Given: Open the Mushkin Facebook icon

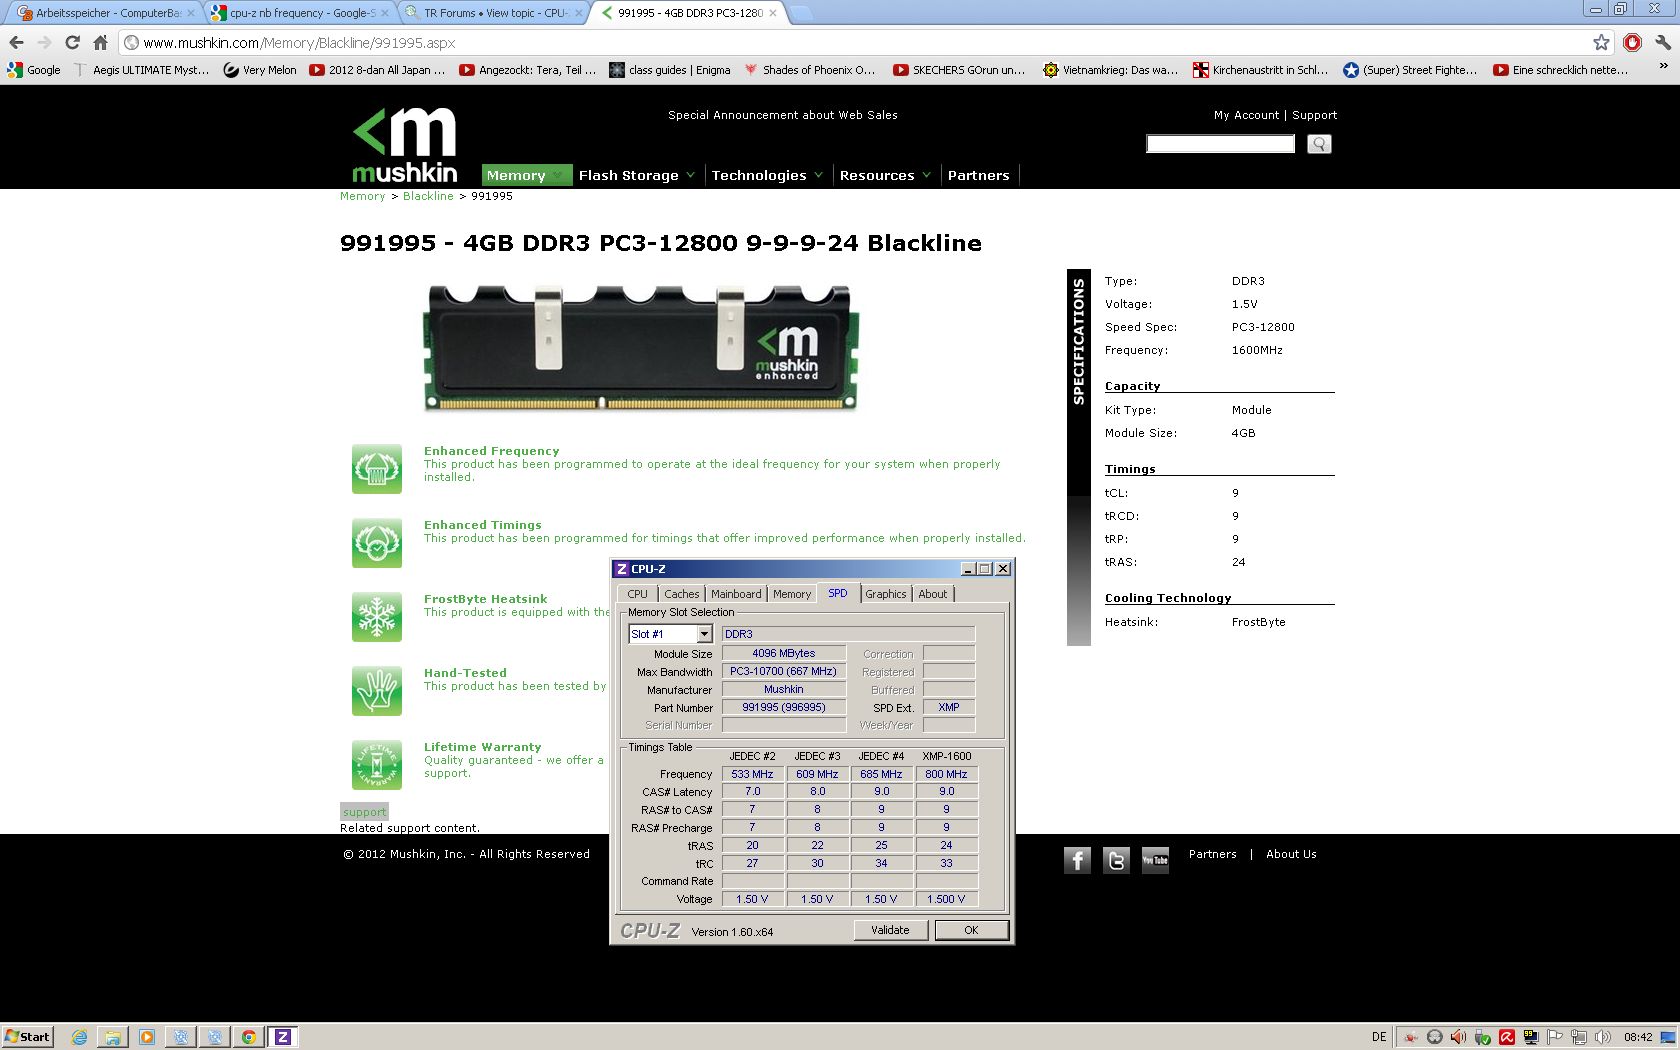Looking at the screenshot, I should click(1077, 860).
